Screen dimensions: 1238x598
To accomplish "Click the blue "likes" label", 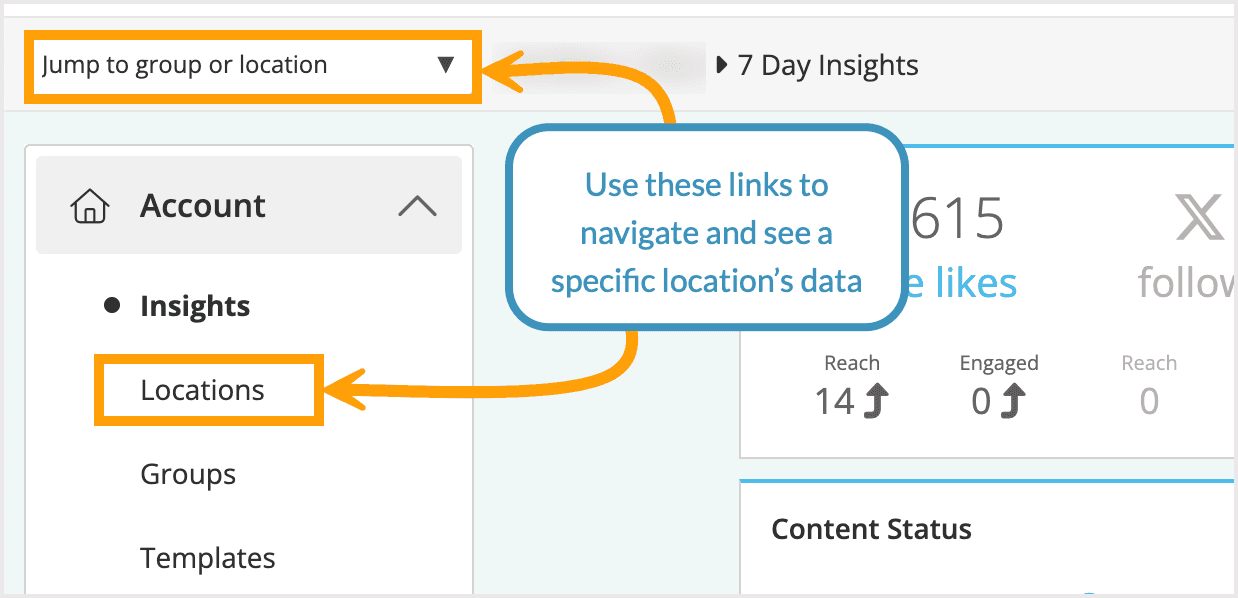I will tap(968, 284).
